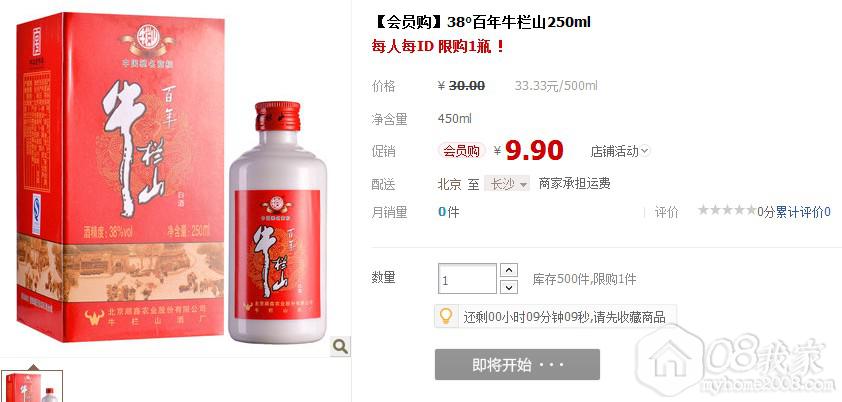Select the product thumbnail below main image
The width and height of the screenshot is (842, 402).
(32, 386)
